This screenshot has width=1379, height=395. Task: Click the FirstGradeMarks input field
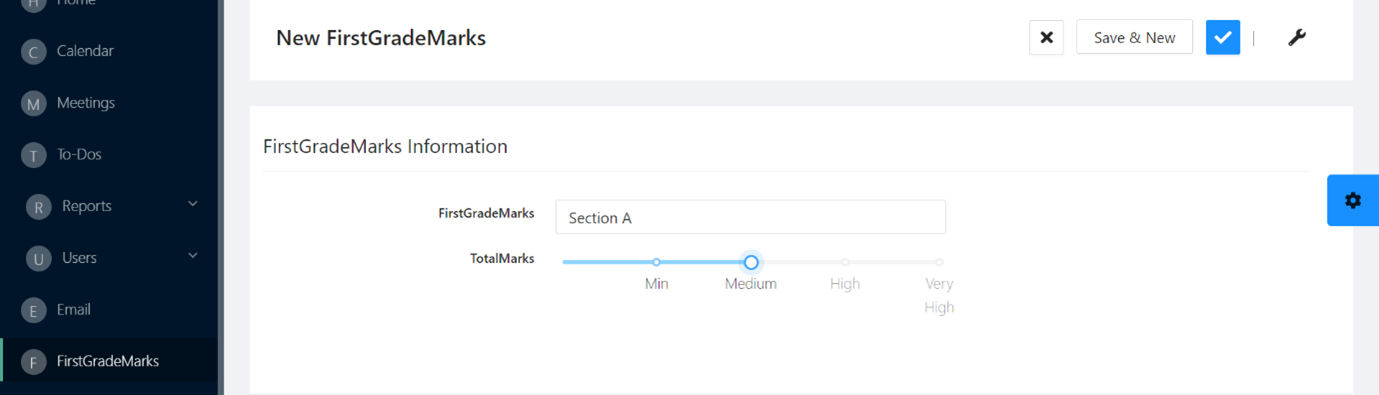pos(751,217)
